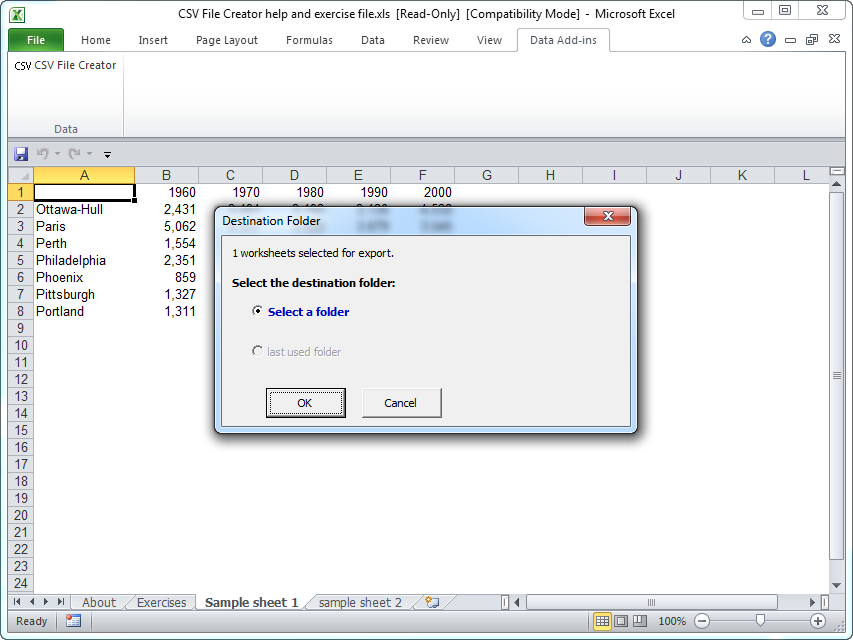Switch to the Page Layout tab
This screenshot has width=853, height=640.
[x=227, y=40]
